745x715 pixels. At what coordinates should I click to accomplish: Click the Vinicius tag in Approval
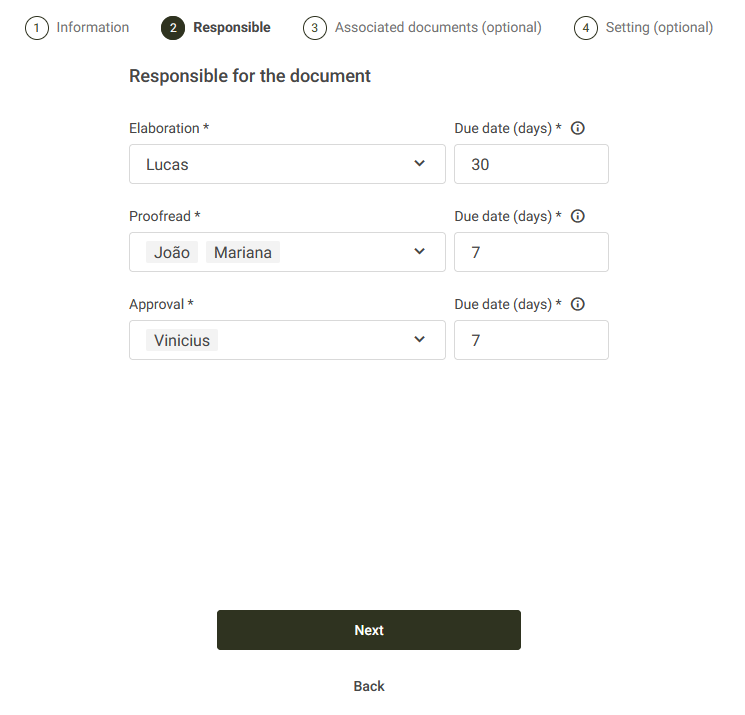(x=181, y=340)
